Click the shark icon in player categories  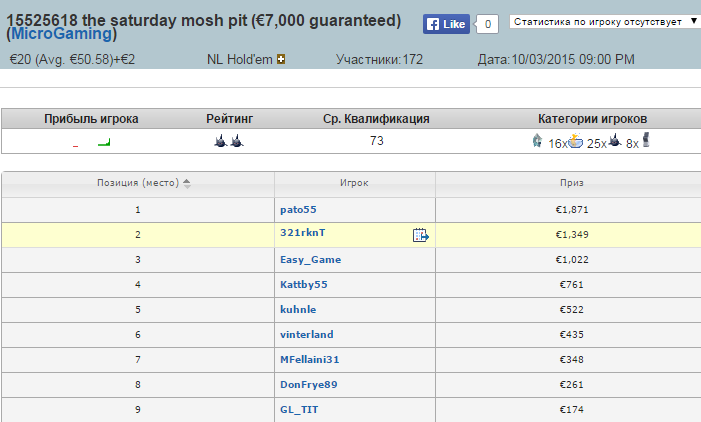click(615, 140)
